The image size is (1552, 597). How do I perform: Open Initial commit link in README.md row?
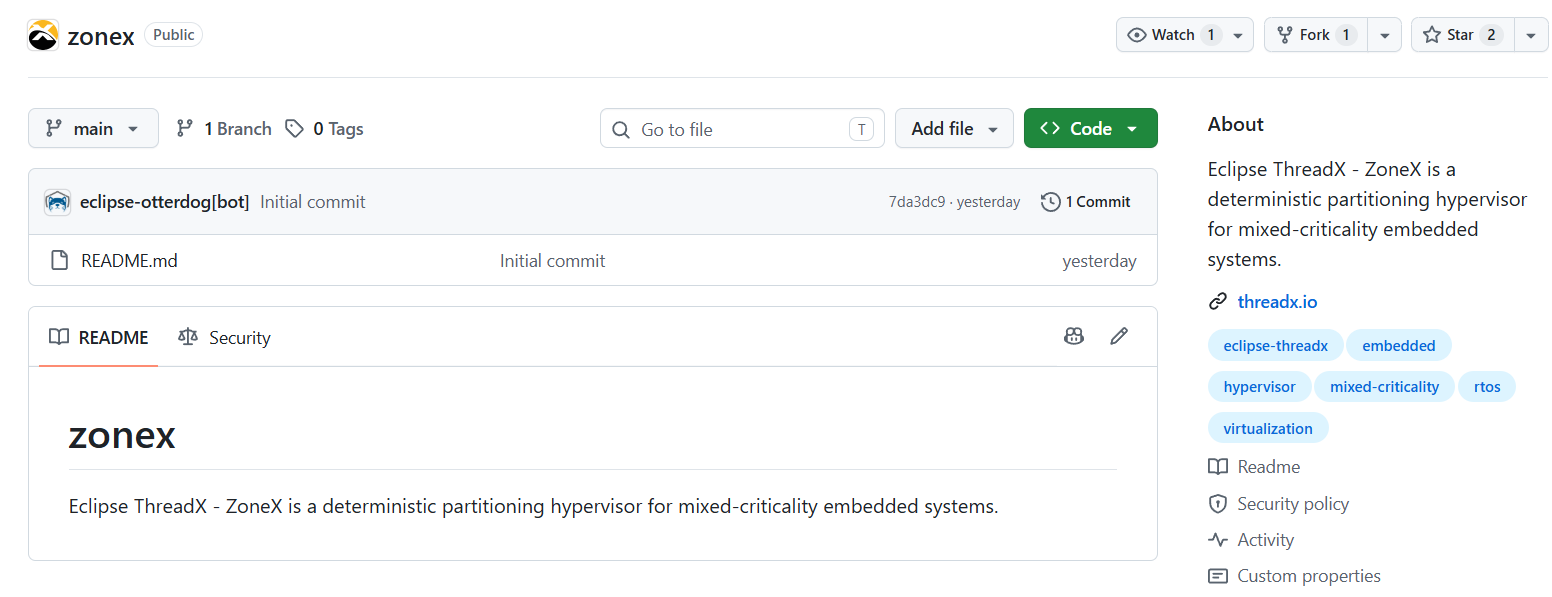552,261
